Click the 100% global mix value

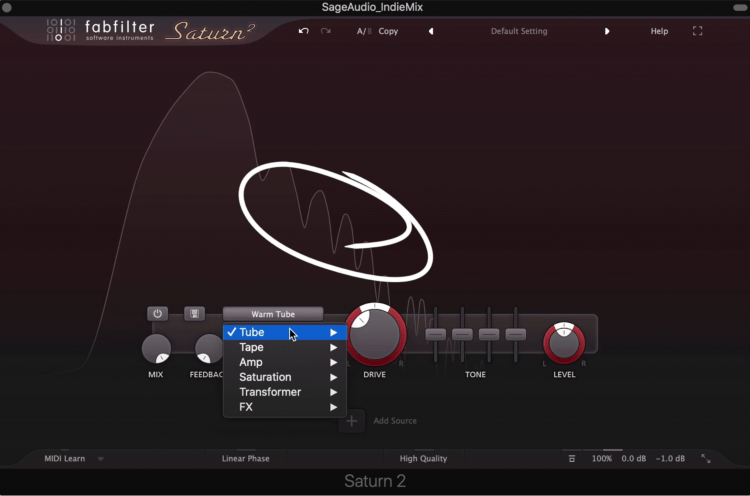[602, 458]
